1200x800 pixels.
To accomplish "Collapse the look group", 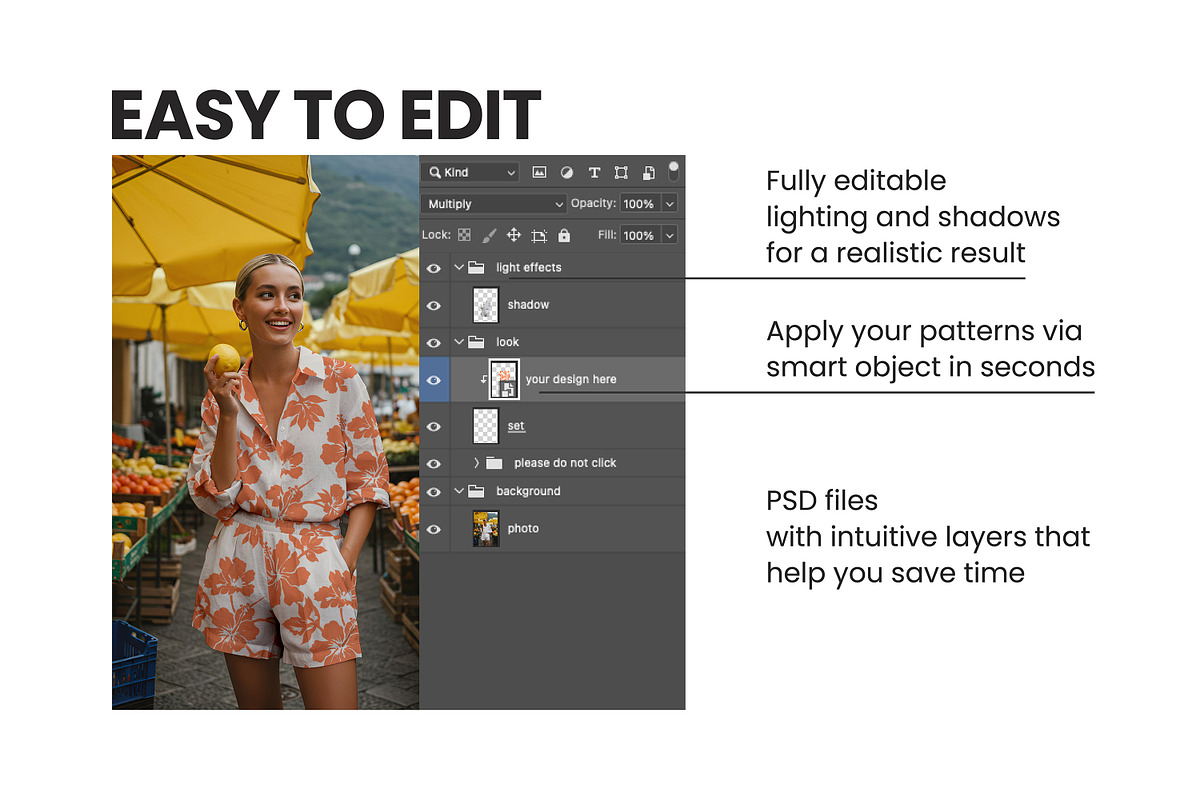I will point(459,342).
